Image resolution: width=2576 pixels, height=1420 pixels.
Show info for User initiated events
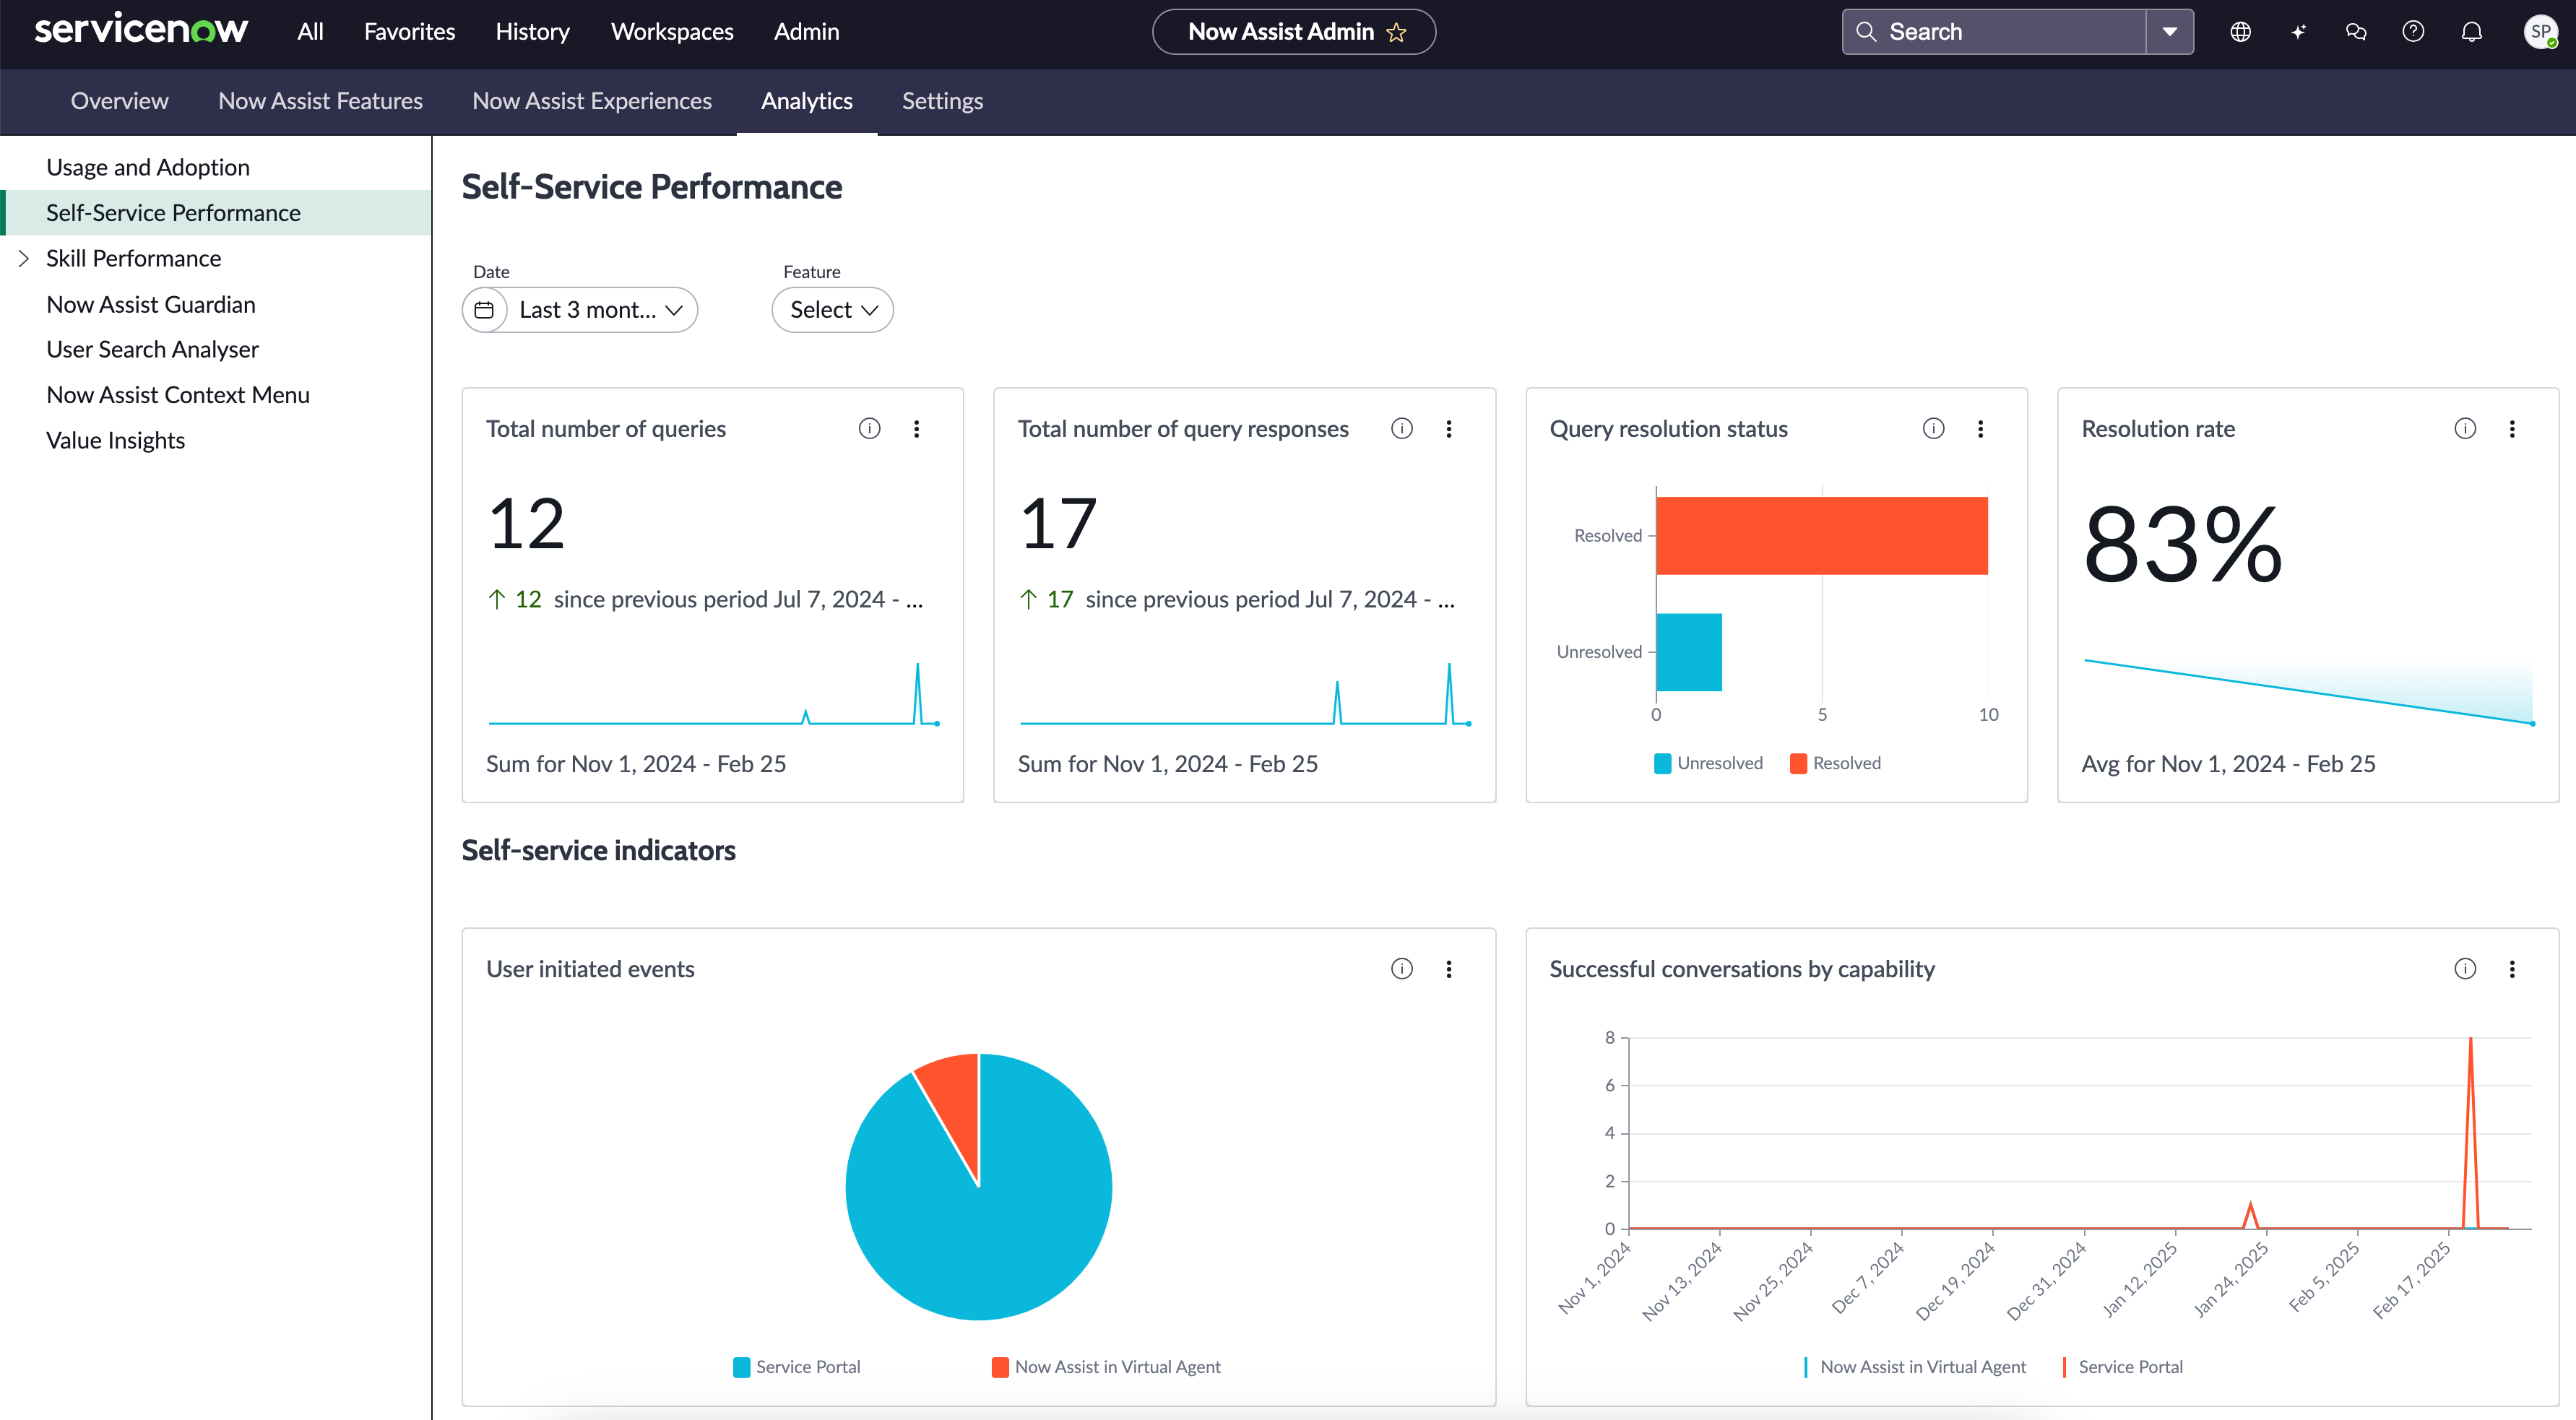click(x=1401, y=969)
